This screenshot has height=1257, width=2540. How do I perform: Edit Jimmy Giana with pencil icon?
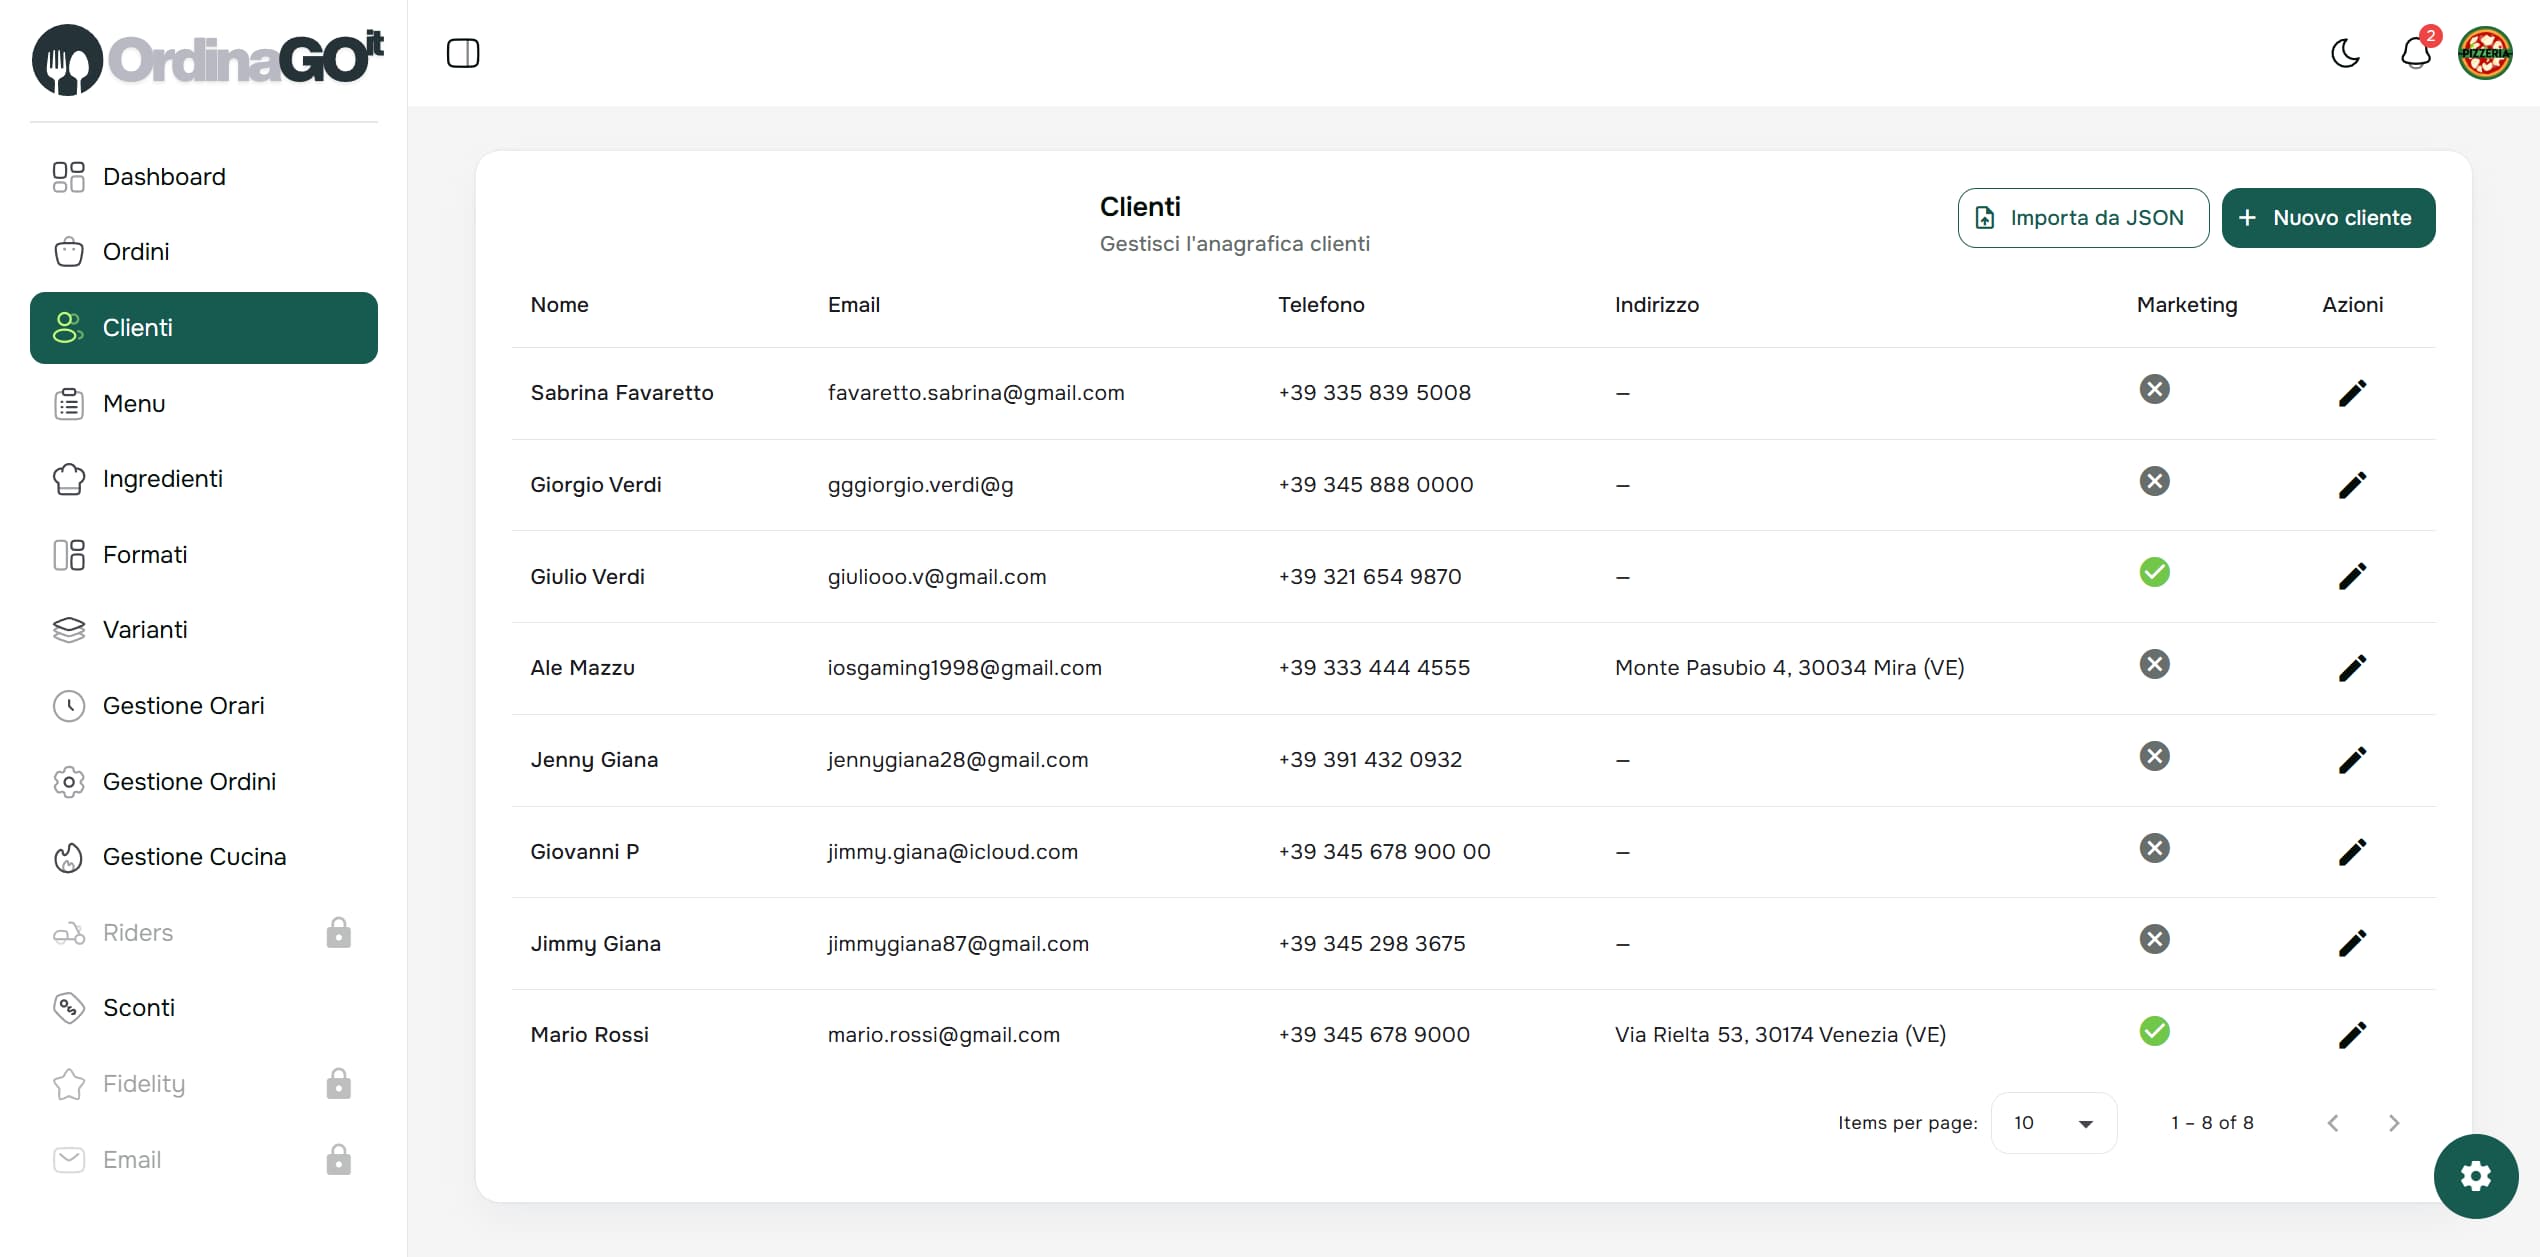[2352, 943]
